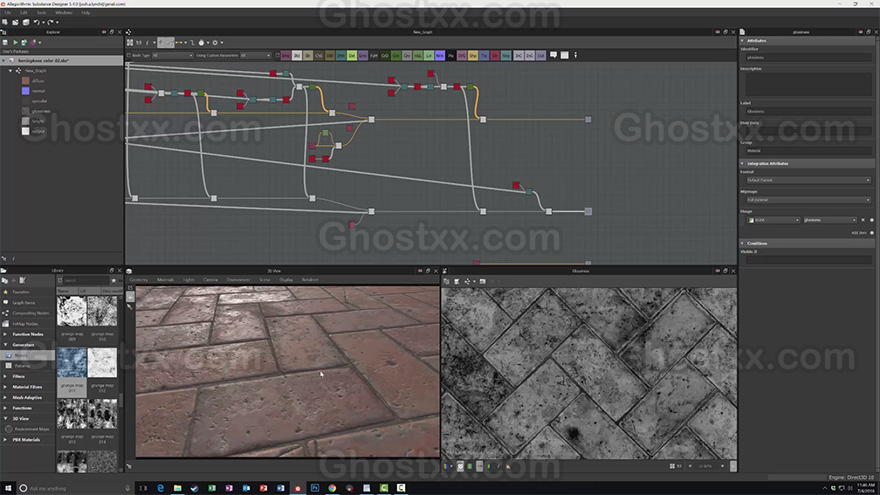
Task: Click the Redo icon in main toolbar
Action: coord(50,22)
